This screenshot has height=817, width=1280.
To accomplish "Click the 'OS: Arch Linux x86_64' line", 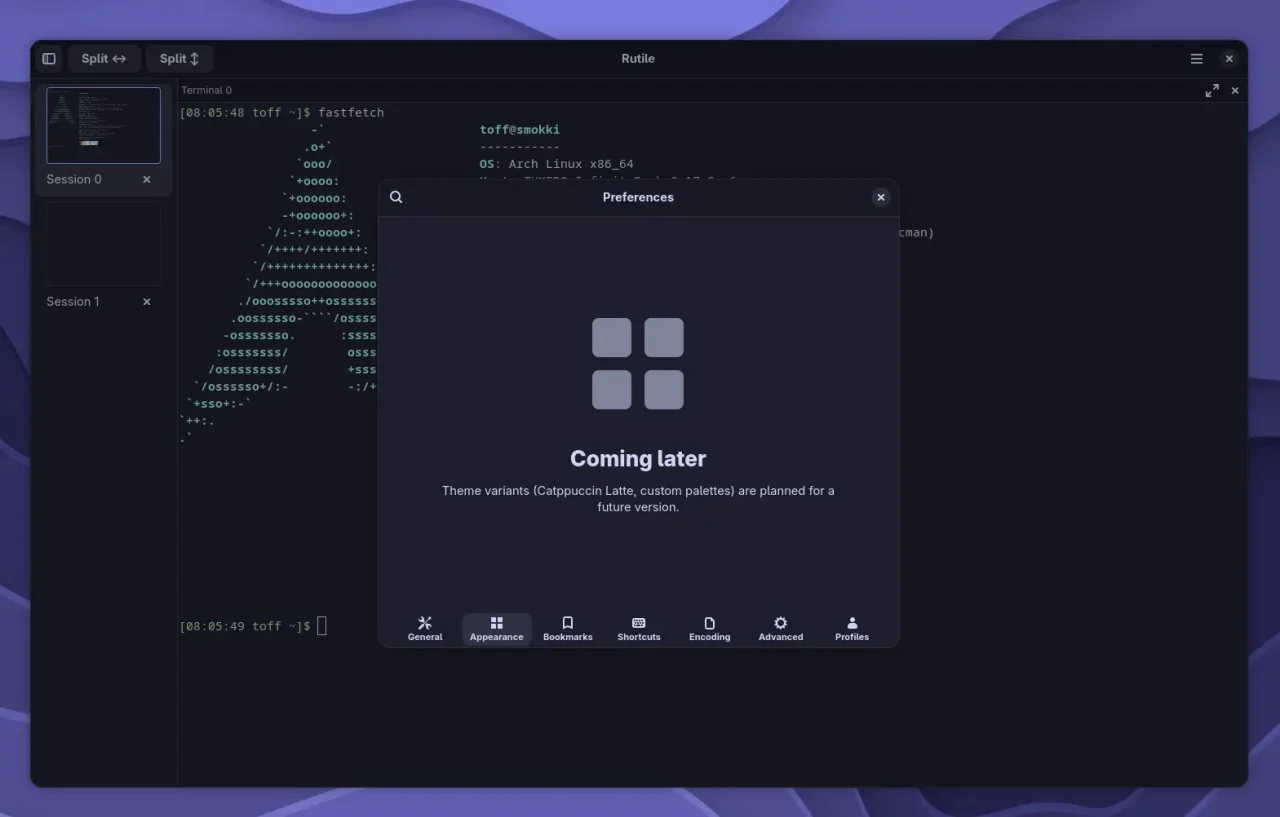I will click(557, 164).
